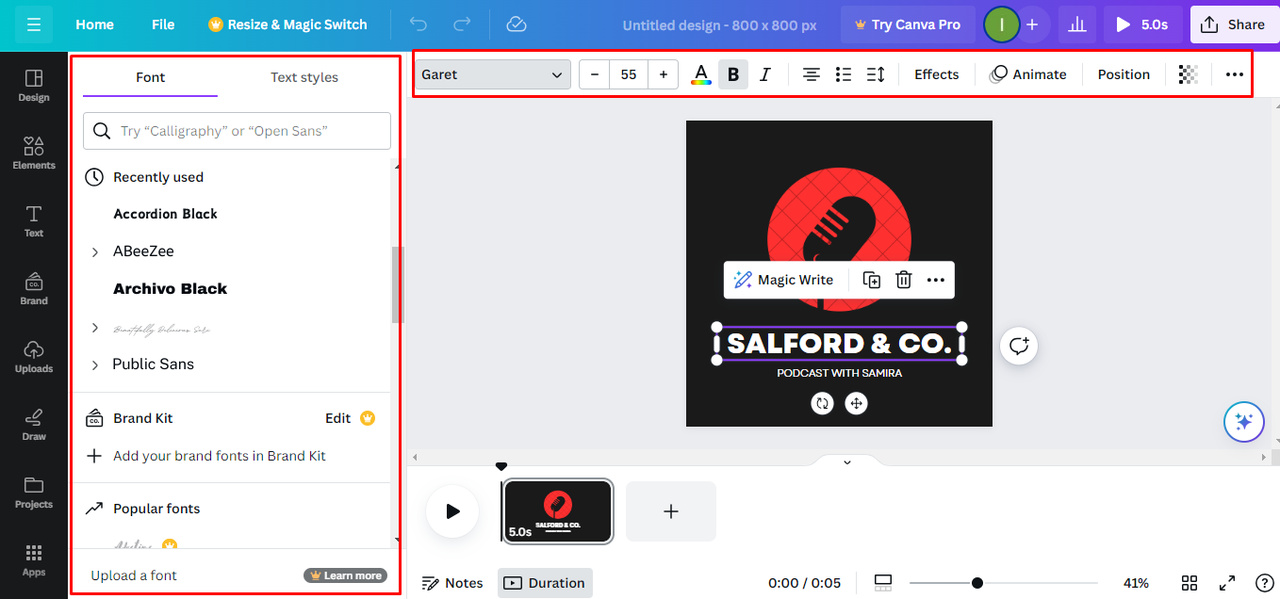
Task: Click Magic Write
Action: 784,280
